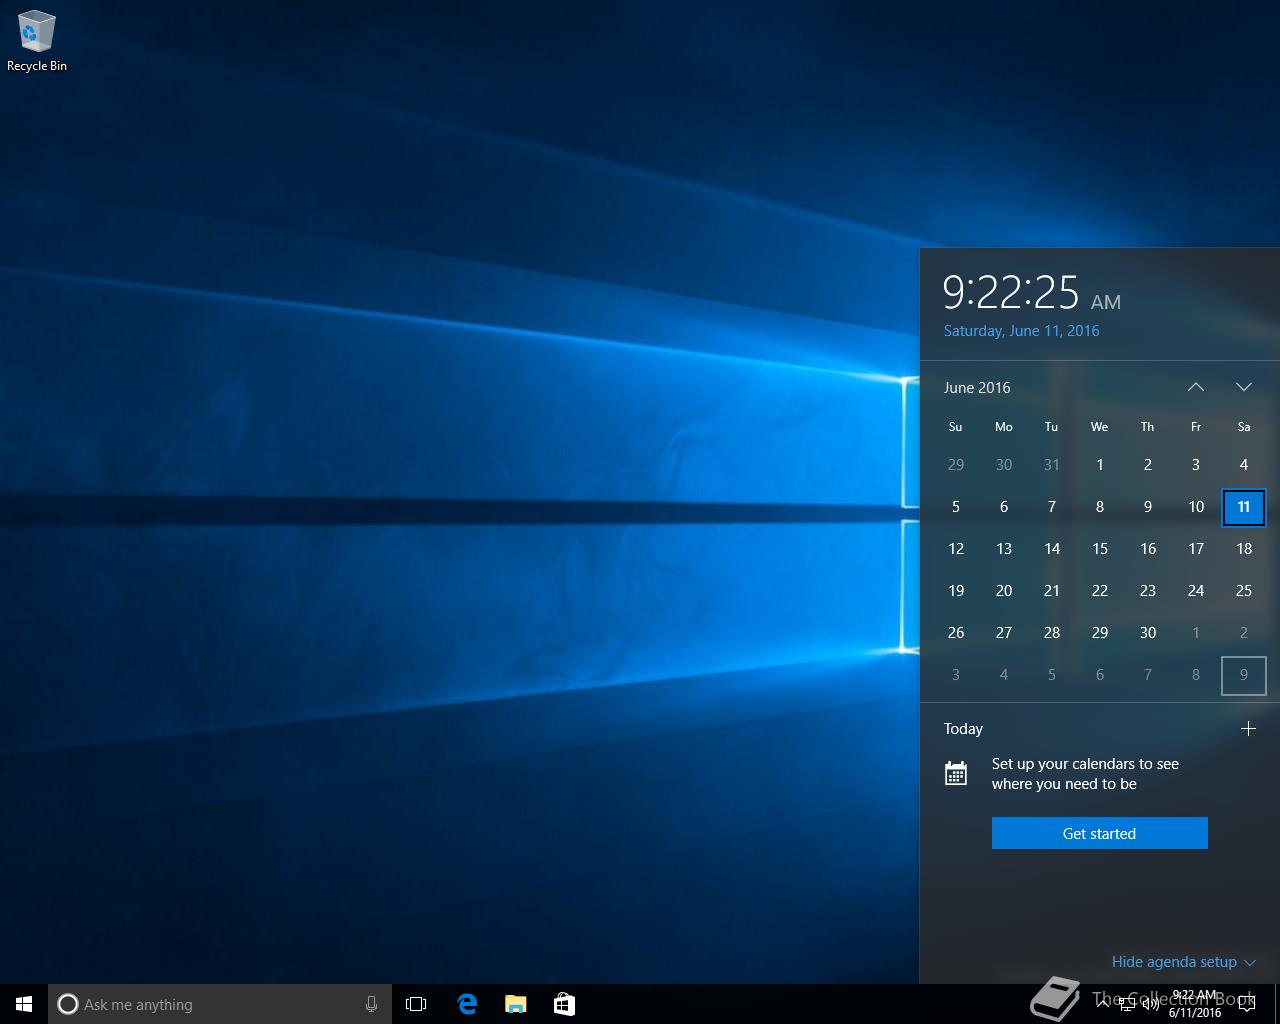
Task: Select June 23 in the calendar
Action: pyautogui.click(x=1148, y=591)
